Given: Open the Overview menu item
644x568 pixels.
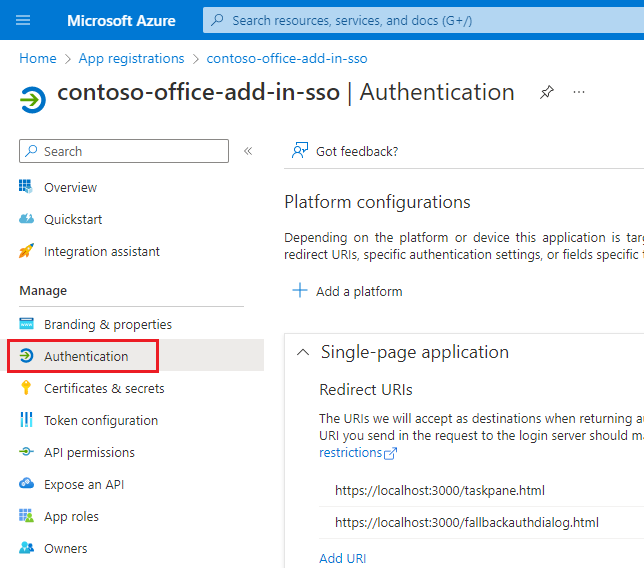Looking at the screenshot, I should coord(70,187).
